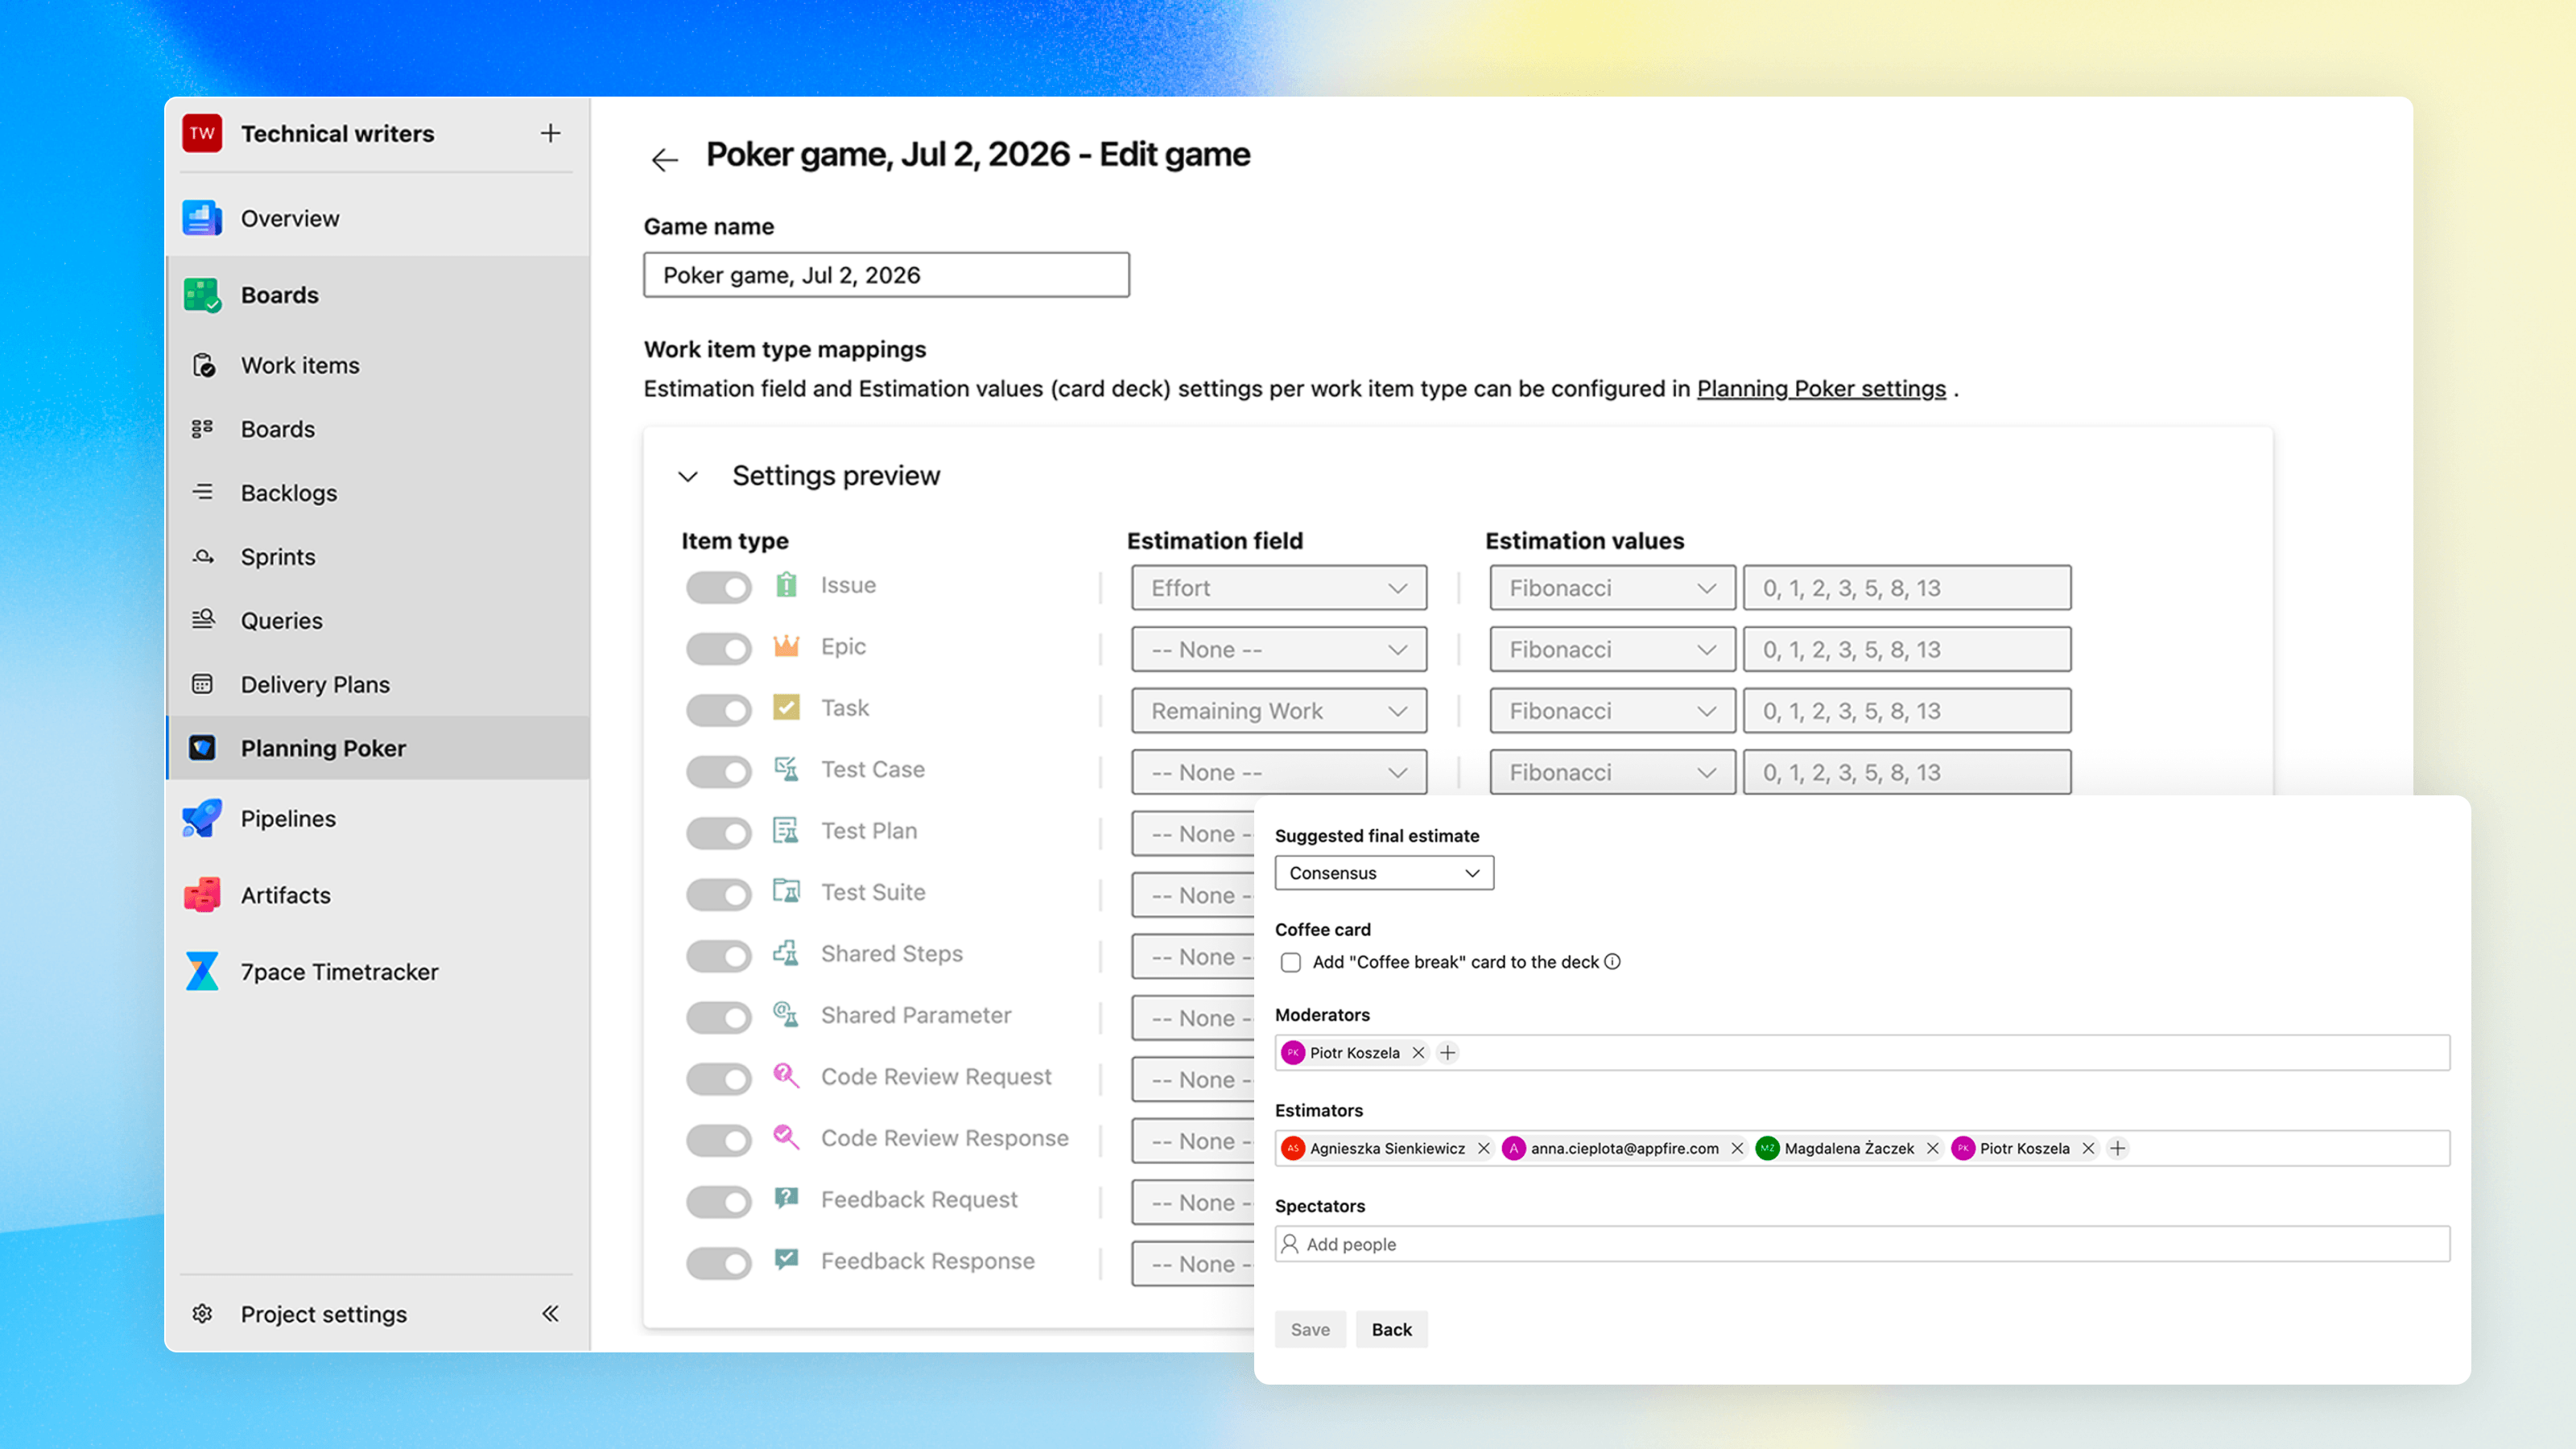Viewport: 2576px width, 1449px height.
Task: Add an estimator with the plus icon
Action: click(x=2117, y=1148)
